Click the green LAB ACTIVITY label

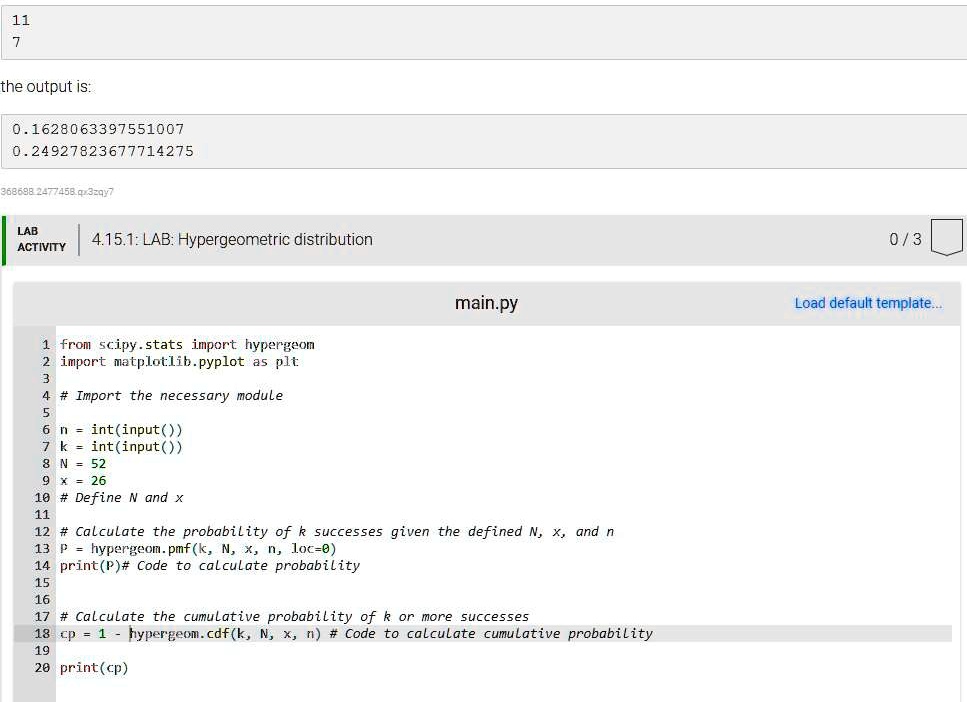tap(41, 239)
